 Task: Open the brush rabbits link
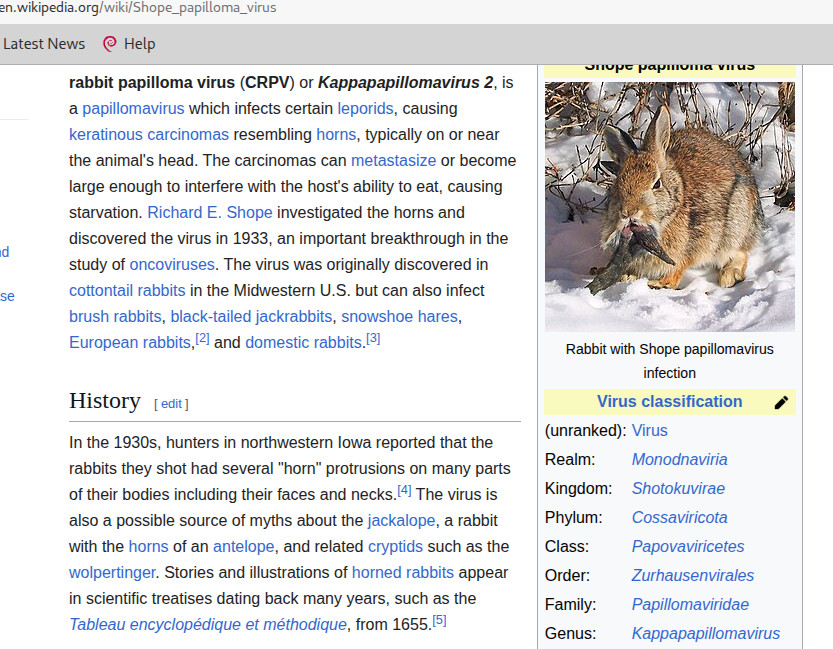point(115,317)
